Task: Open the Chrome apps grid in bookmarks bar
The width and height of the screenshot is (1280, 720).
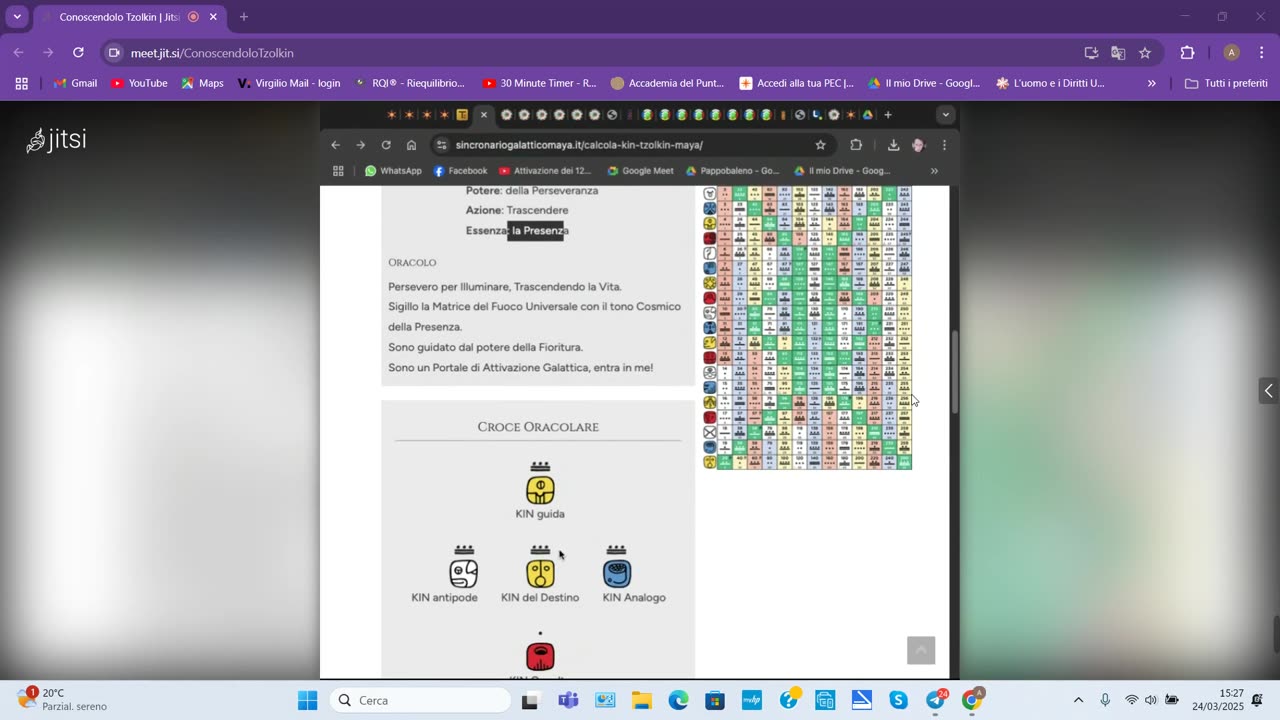Action: pyautogui.click(x=21, y=83)
